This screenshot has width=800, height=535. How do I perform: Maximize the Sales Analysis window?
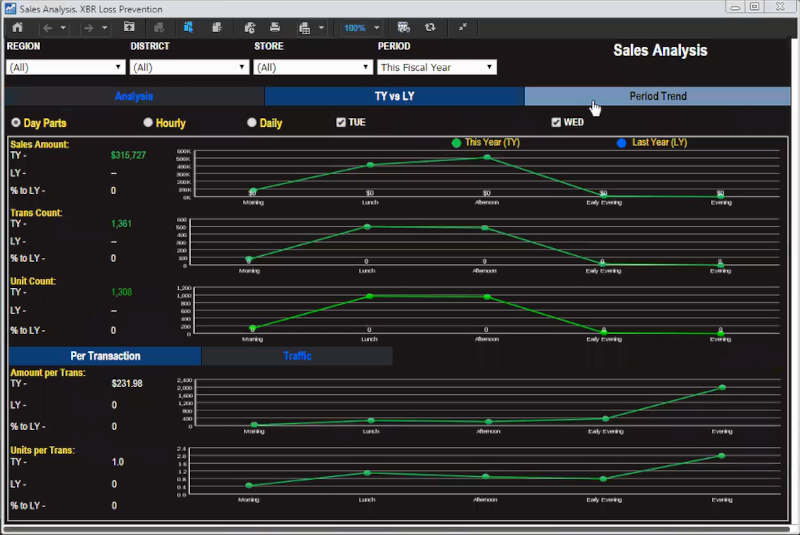(755, 7)
